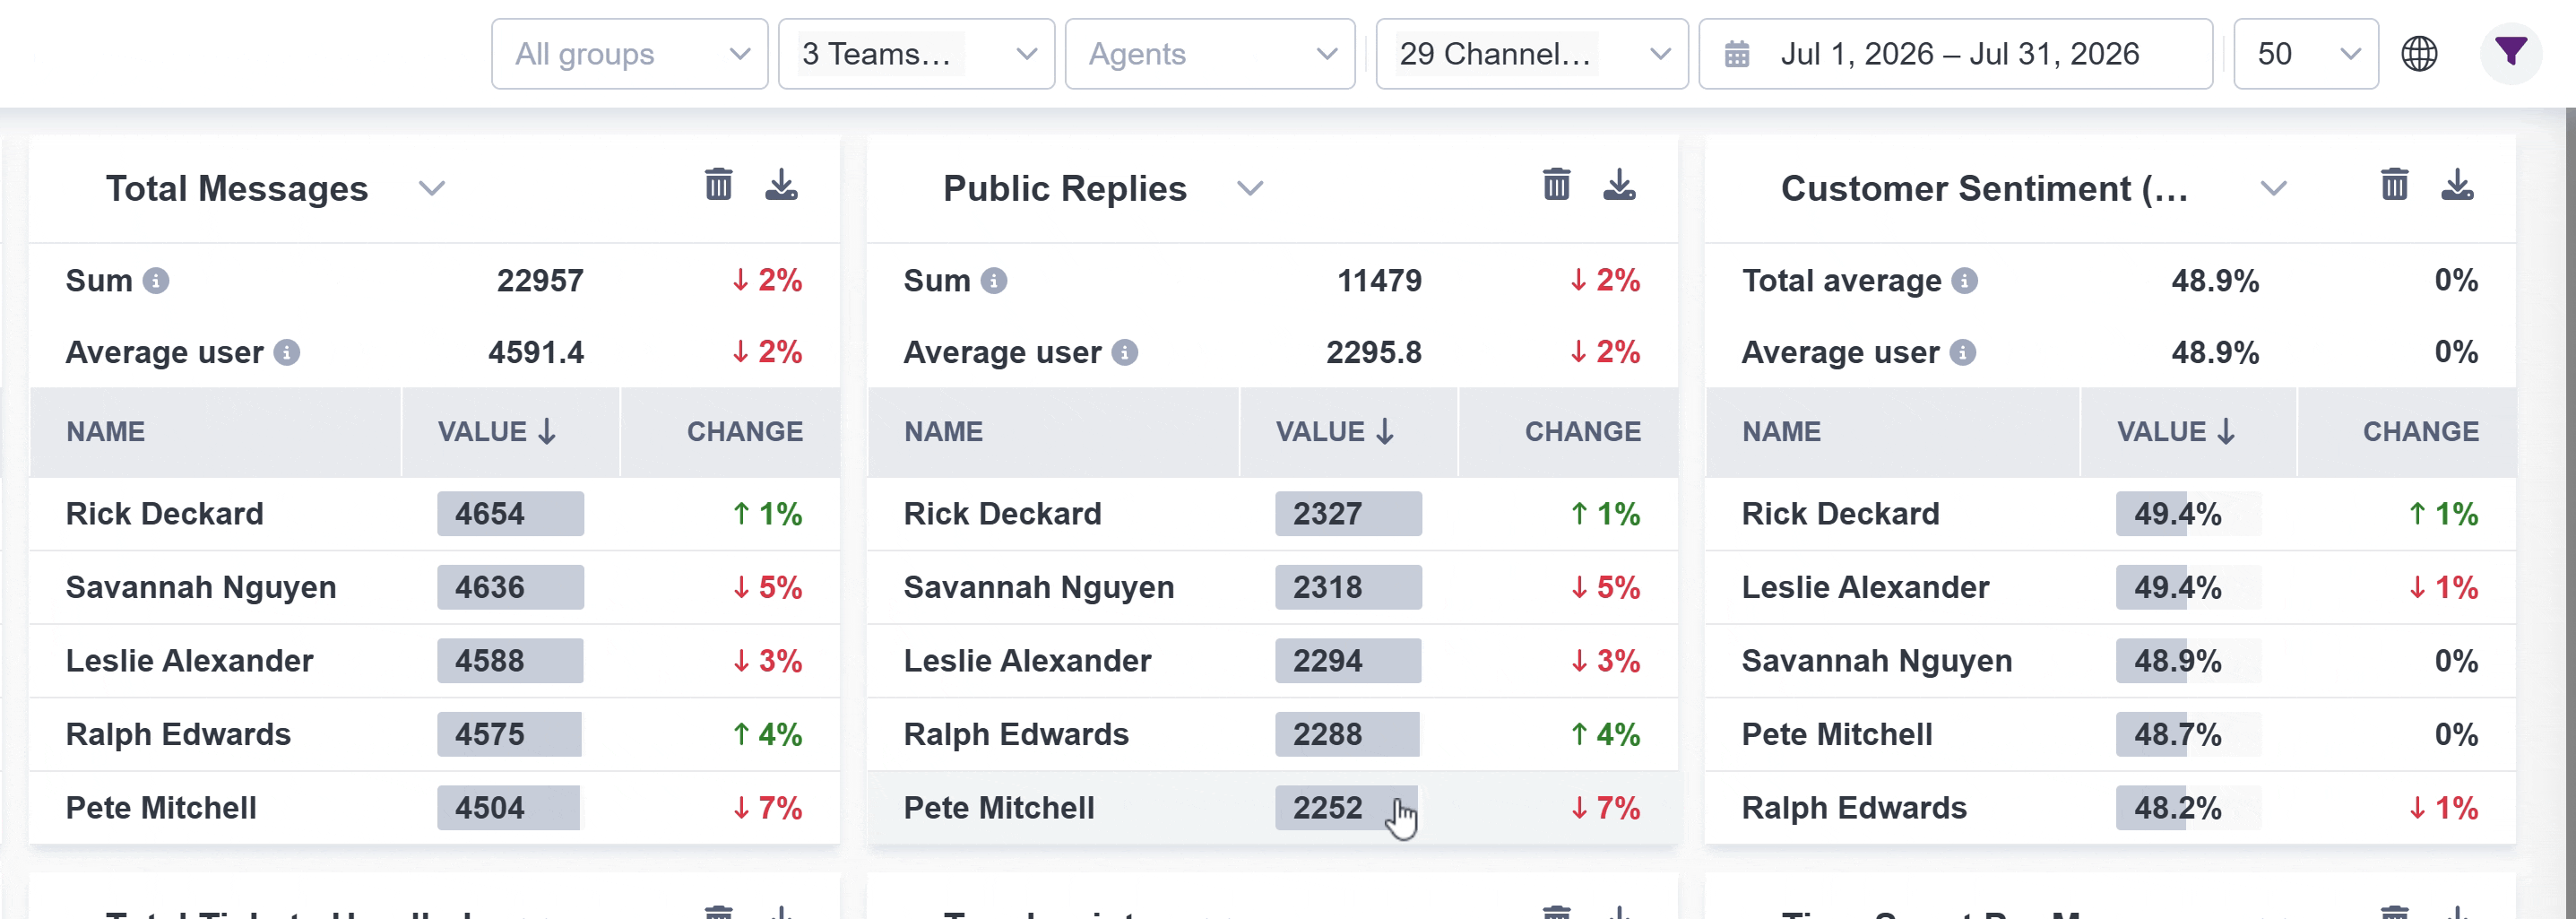
Task: Toggle the purple filter button
Action: tap(2510, 53)
